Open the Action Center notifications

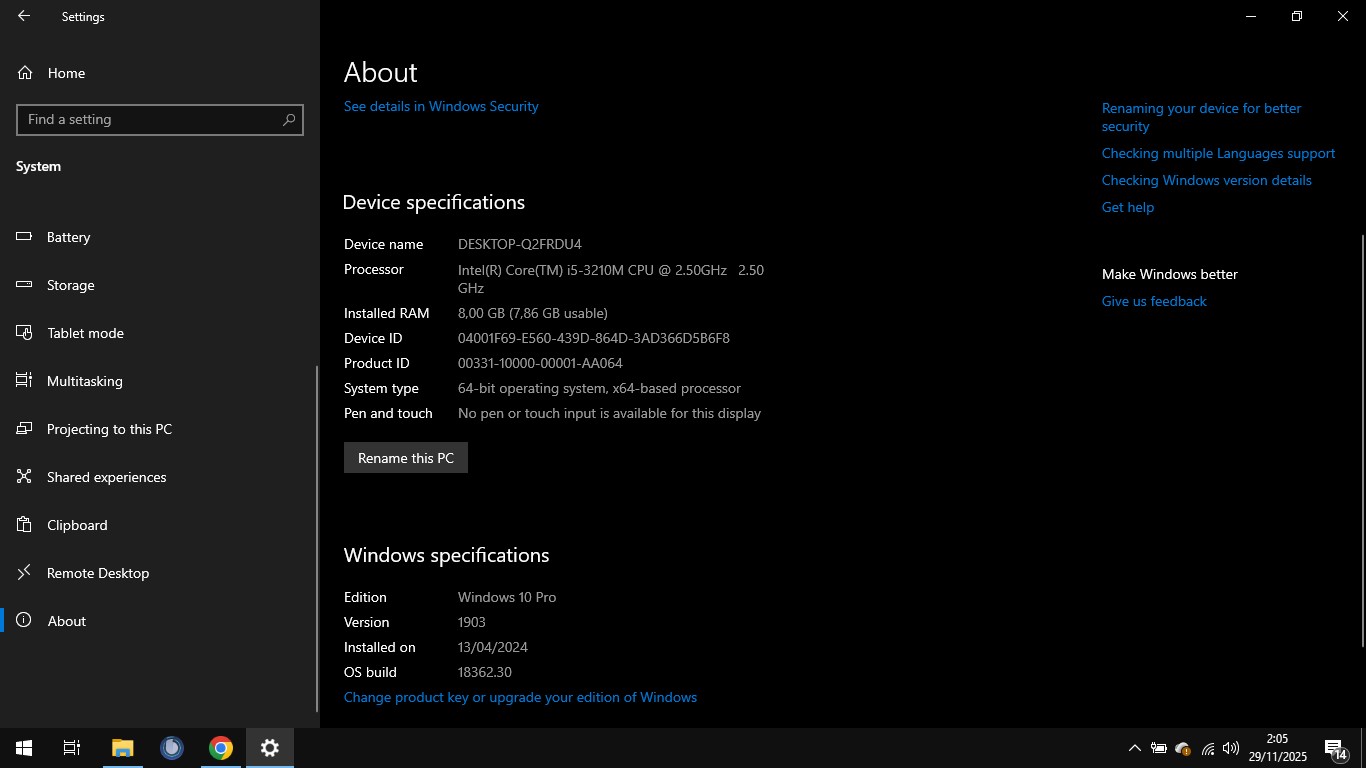[1337, 748]
